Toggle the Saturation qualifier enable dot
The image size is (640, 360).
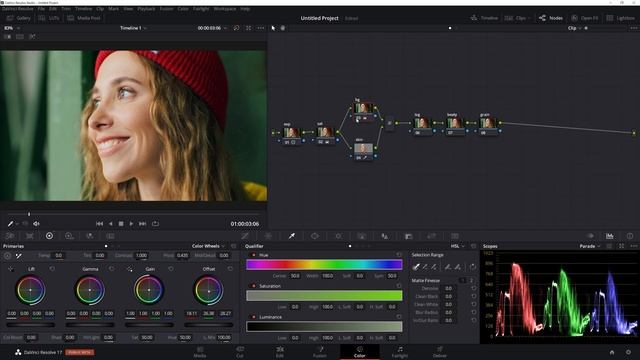(253, 286)
